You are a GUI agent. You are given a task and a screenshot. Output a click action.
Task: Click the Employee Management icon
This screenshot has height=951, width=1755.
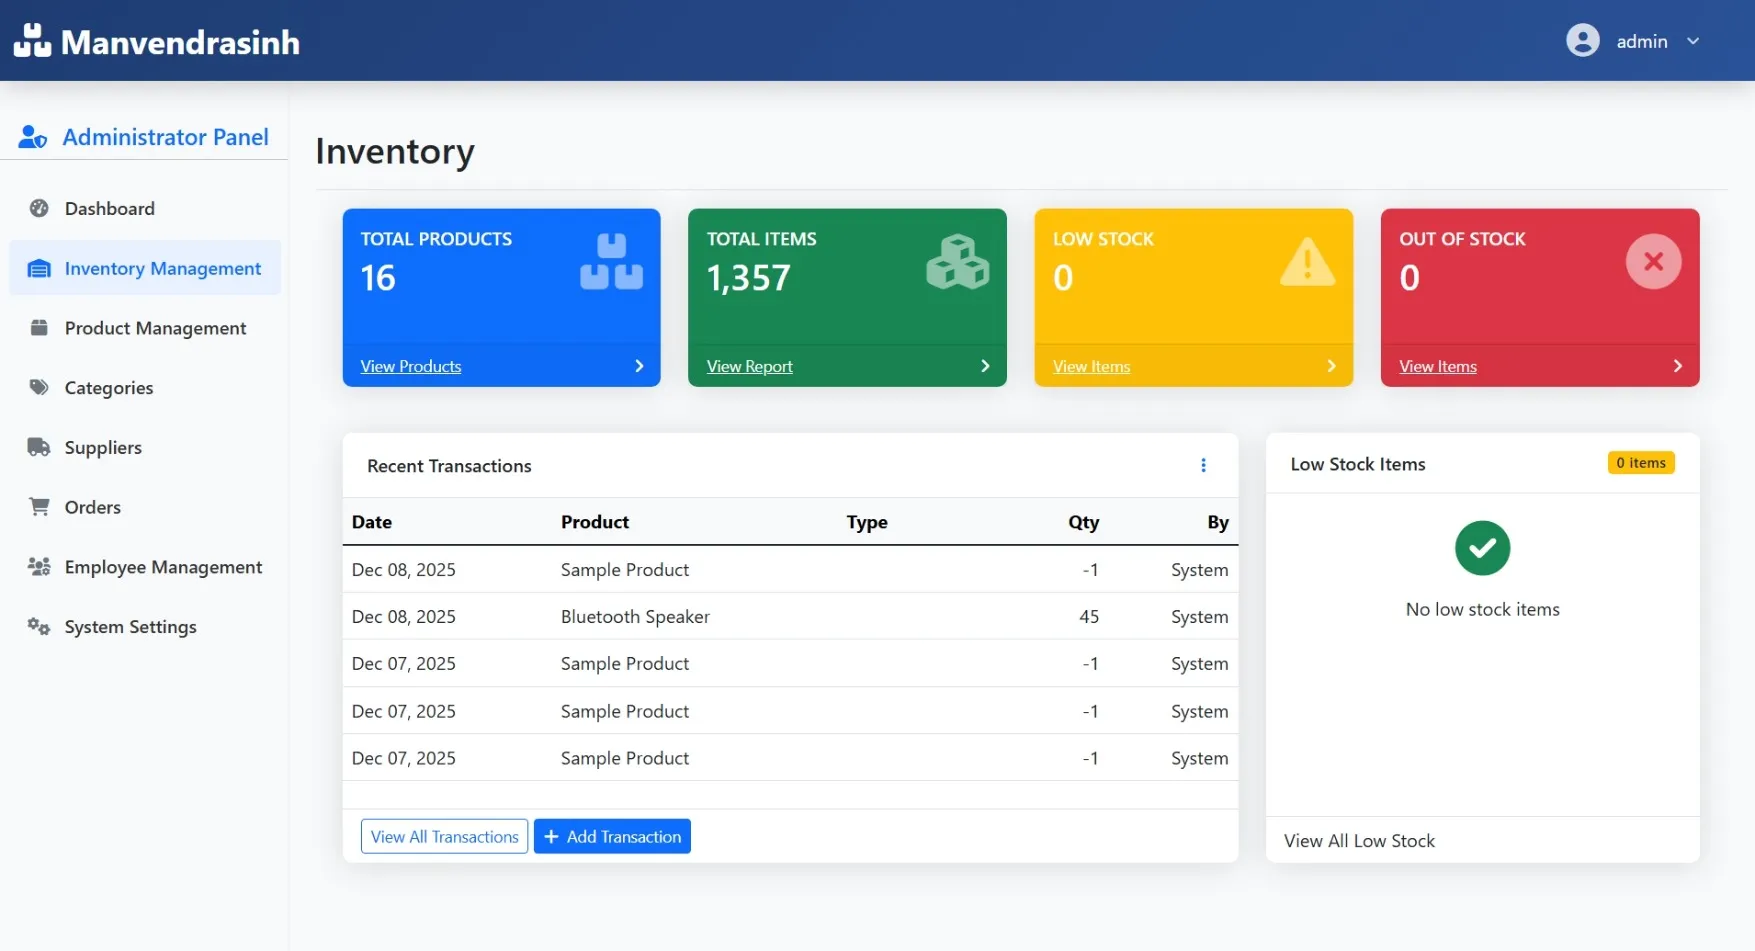(x=39, y=566)
